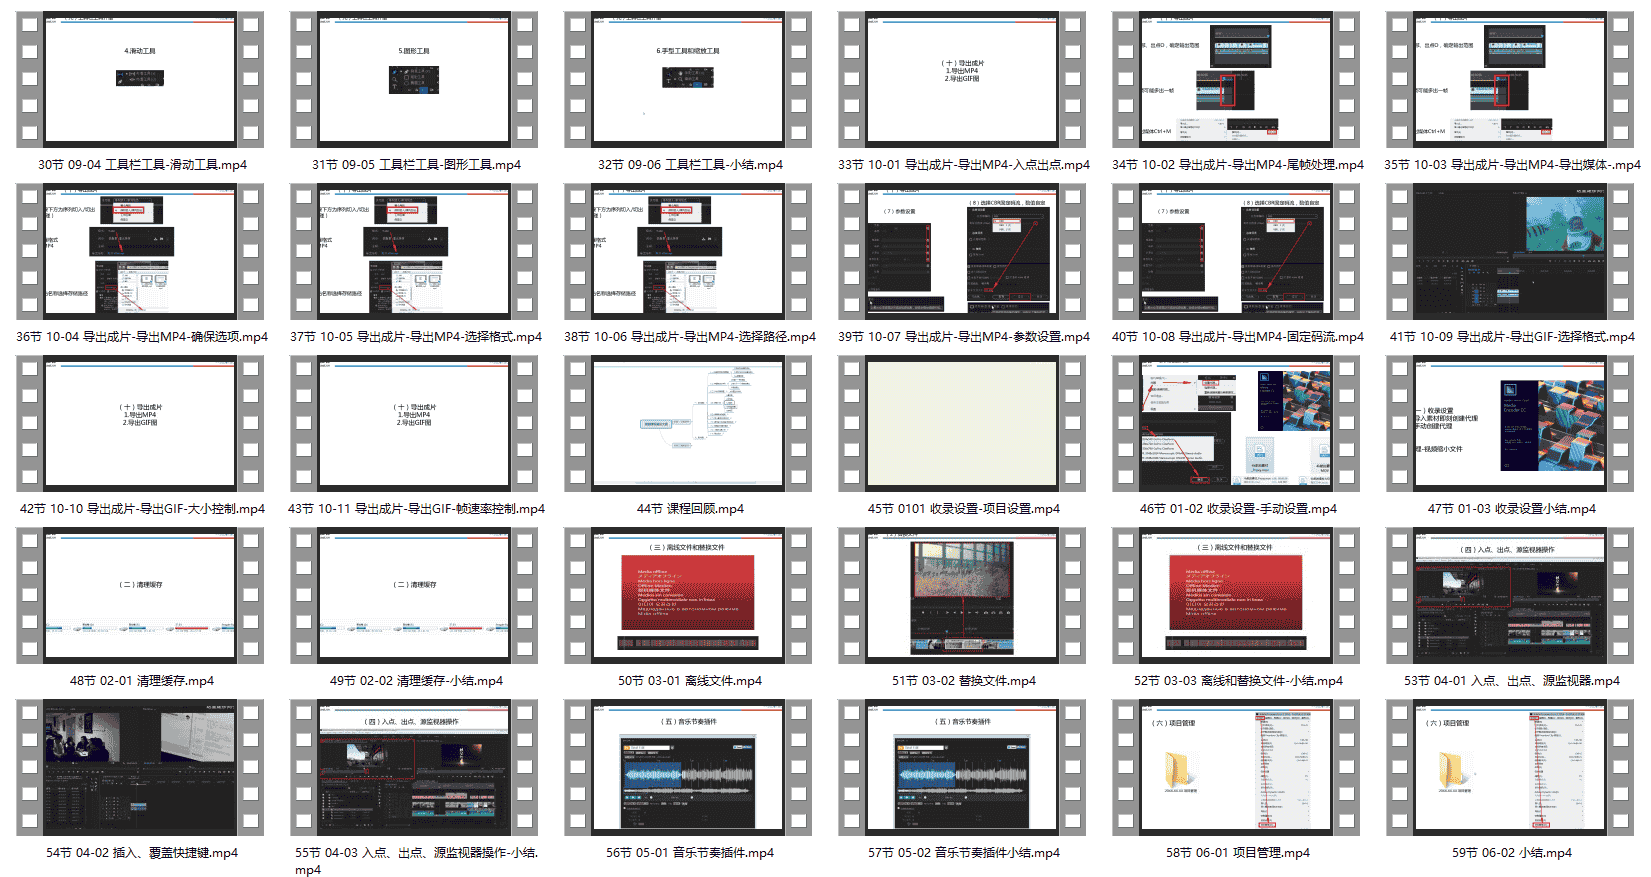The height and width of the screenshot is (877, 1651).
Task: Click the label '39节 10-07 导出成片-导出MP4-参数设置.mp4'
Action: click(964, 337)
